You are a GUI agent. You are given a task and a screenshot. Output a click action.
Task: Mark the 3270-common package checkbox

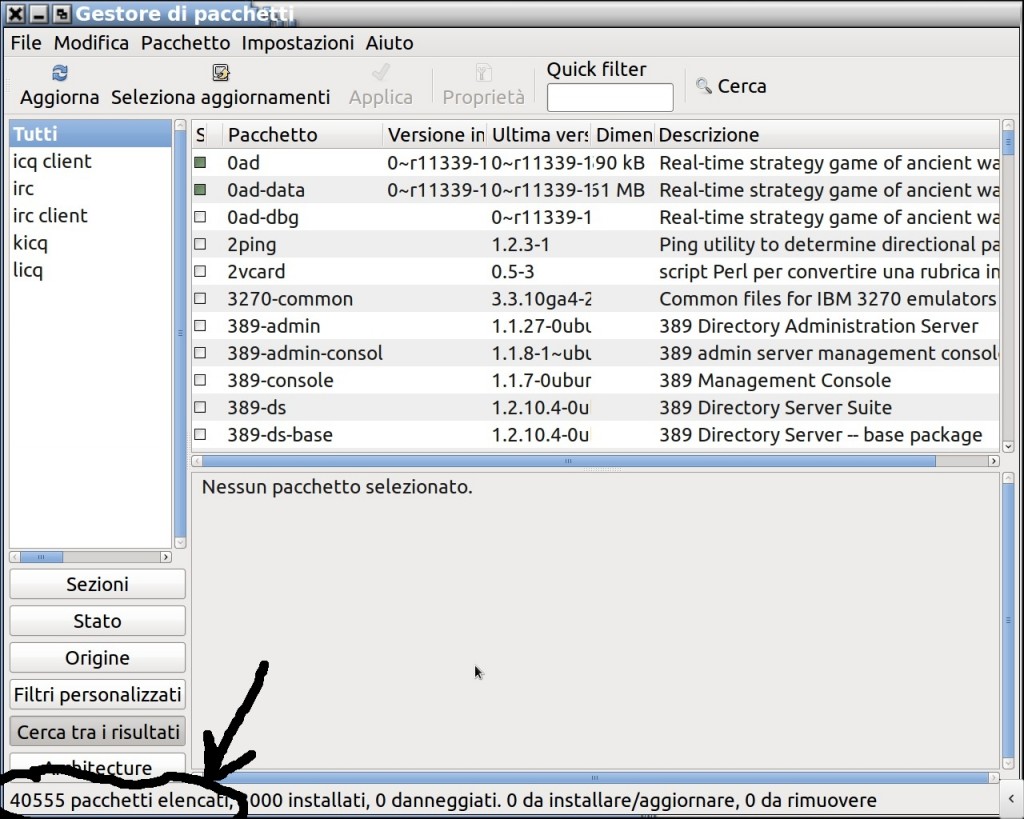point(200,298)
